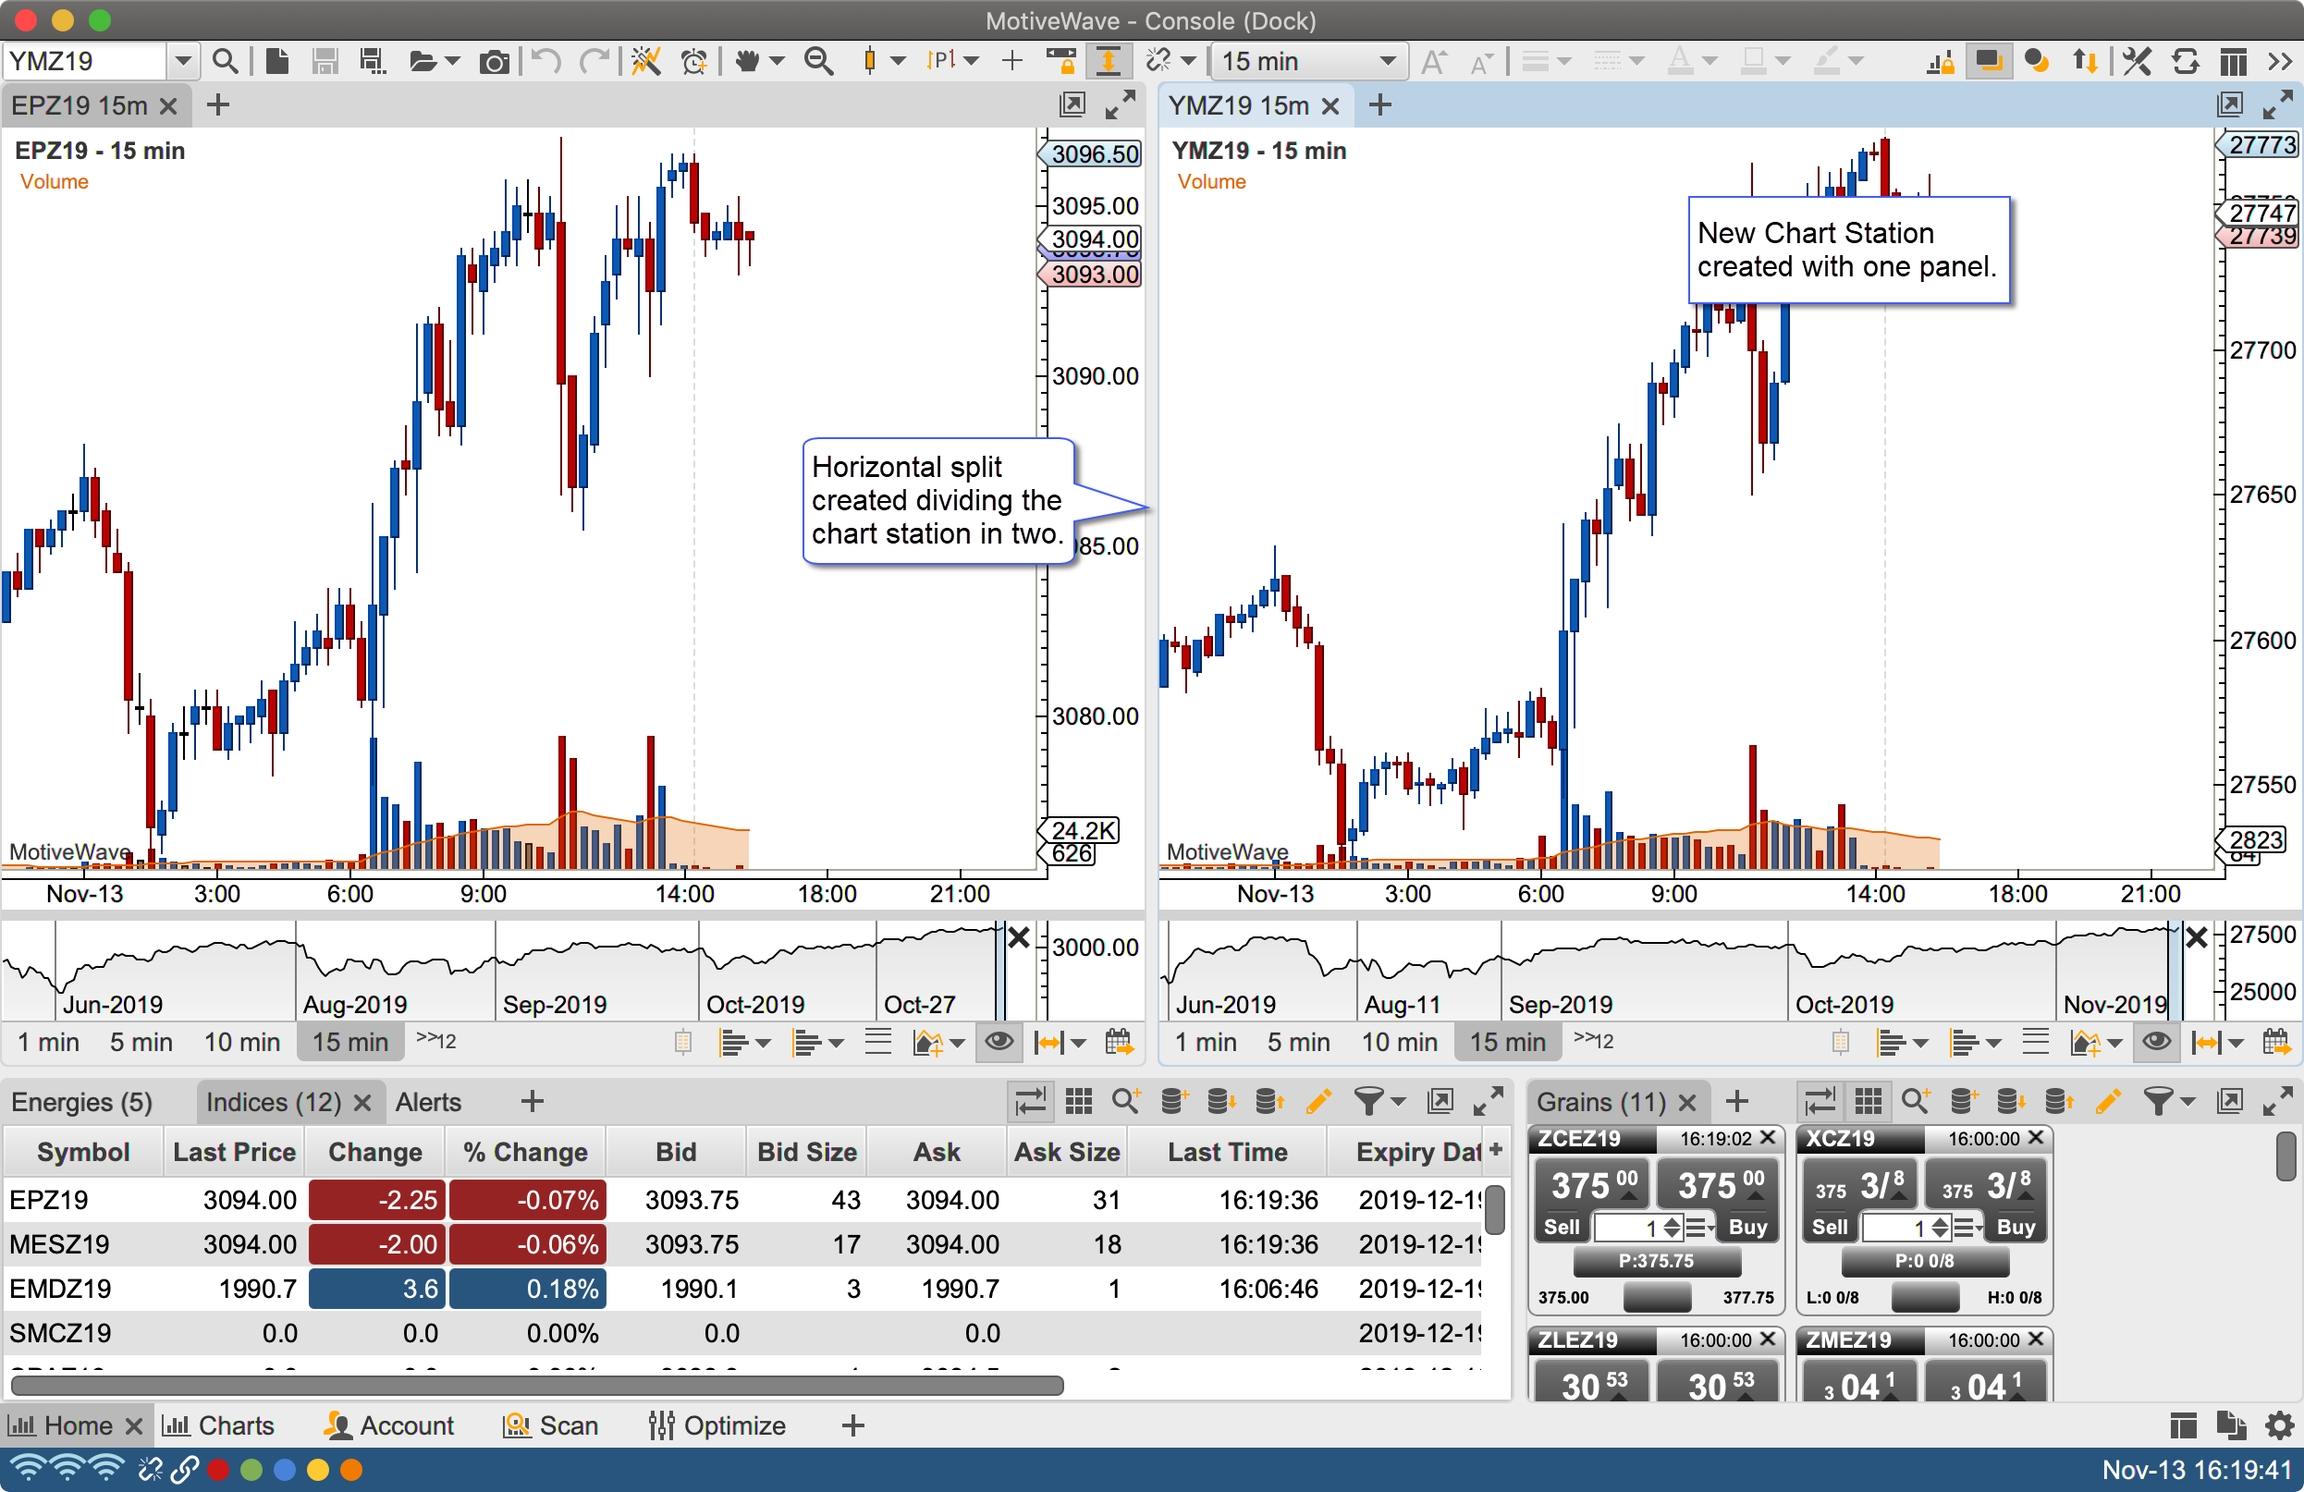Click the redo arrow in toolbar

[594, 61]
